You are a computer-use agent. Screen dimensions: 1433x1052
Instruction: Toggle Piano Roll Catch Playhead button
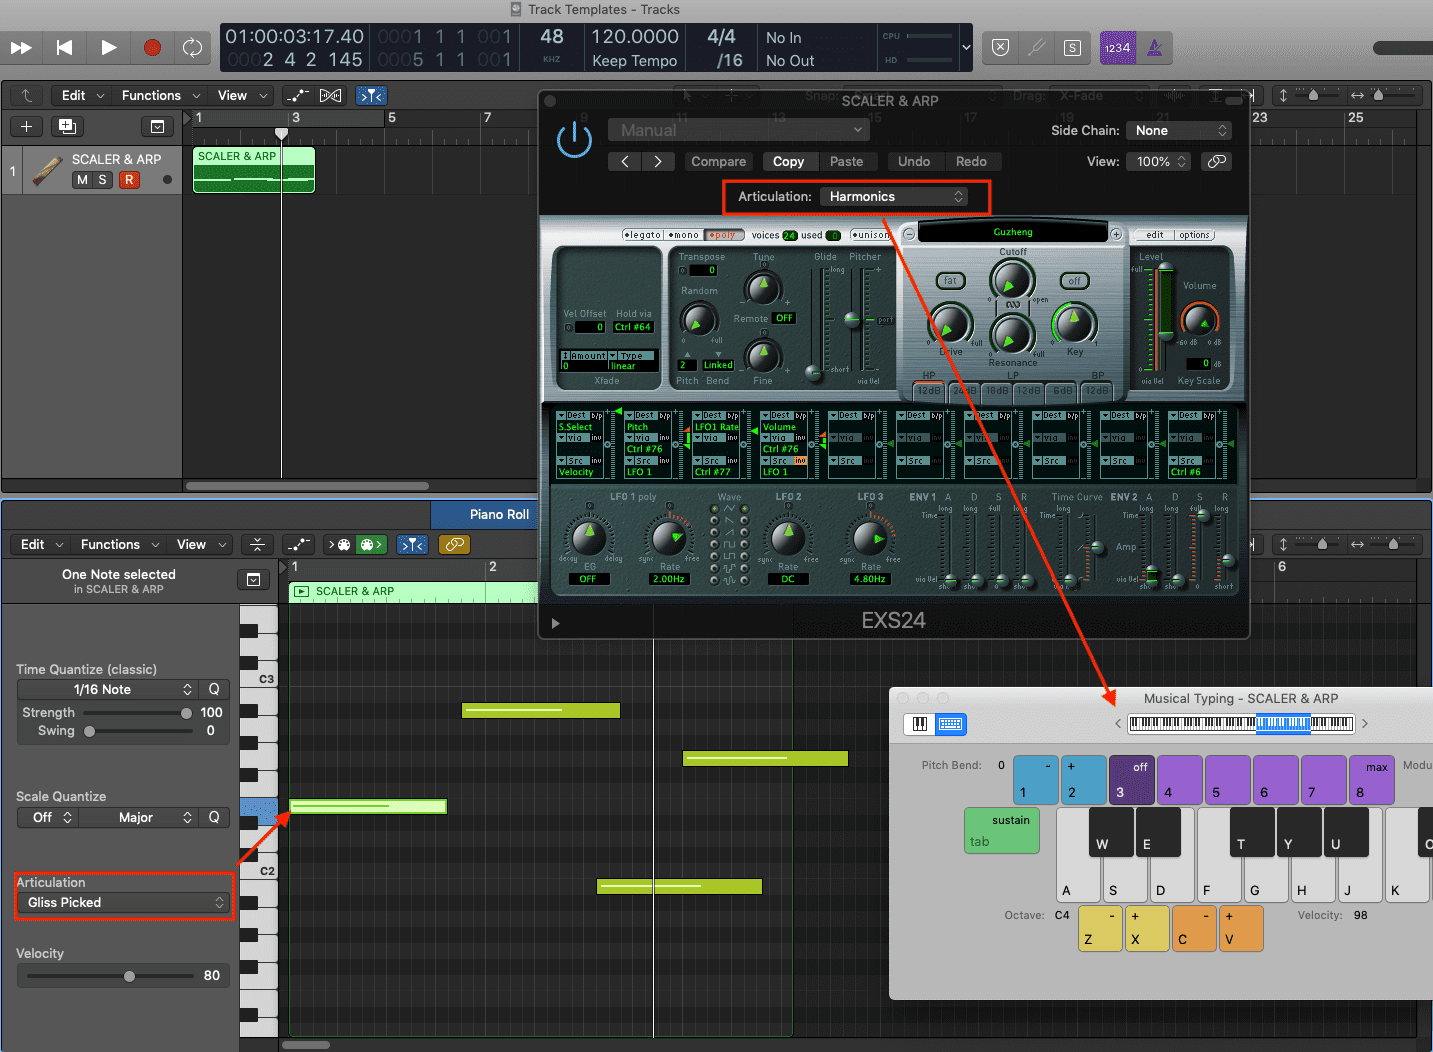pyautogui.click(x=412, y=544)
